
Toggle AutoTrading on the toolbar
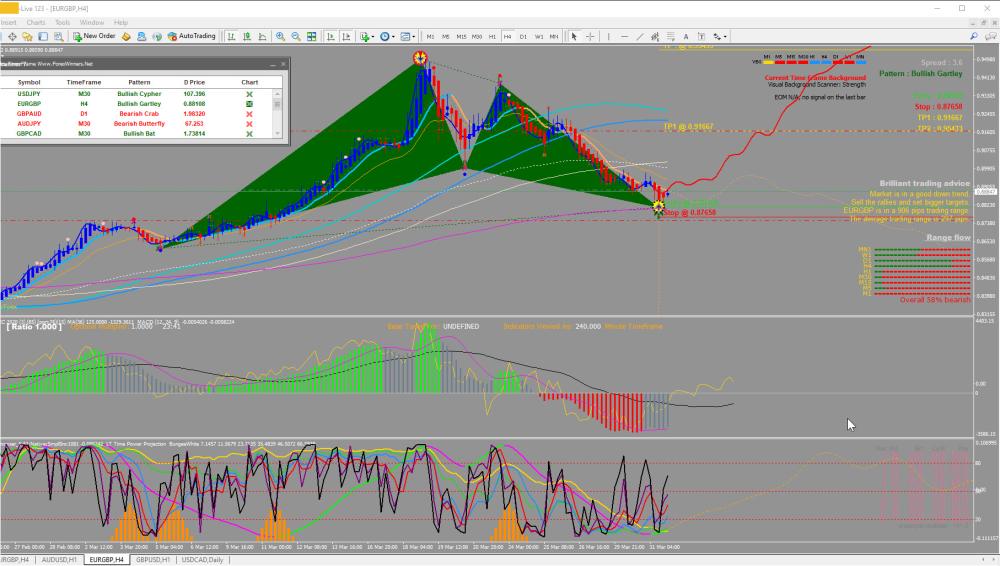pos(191,36)
